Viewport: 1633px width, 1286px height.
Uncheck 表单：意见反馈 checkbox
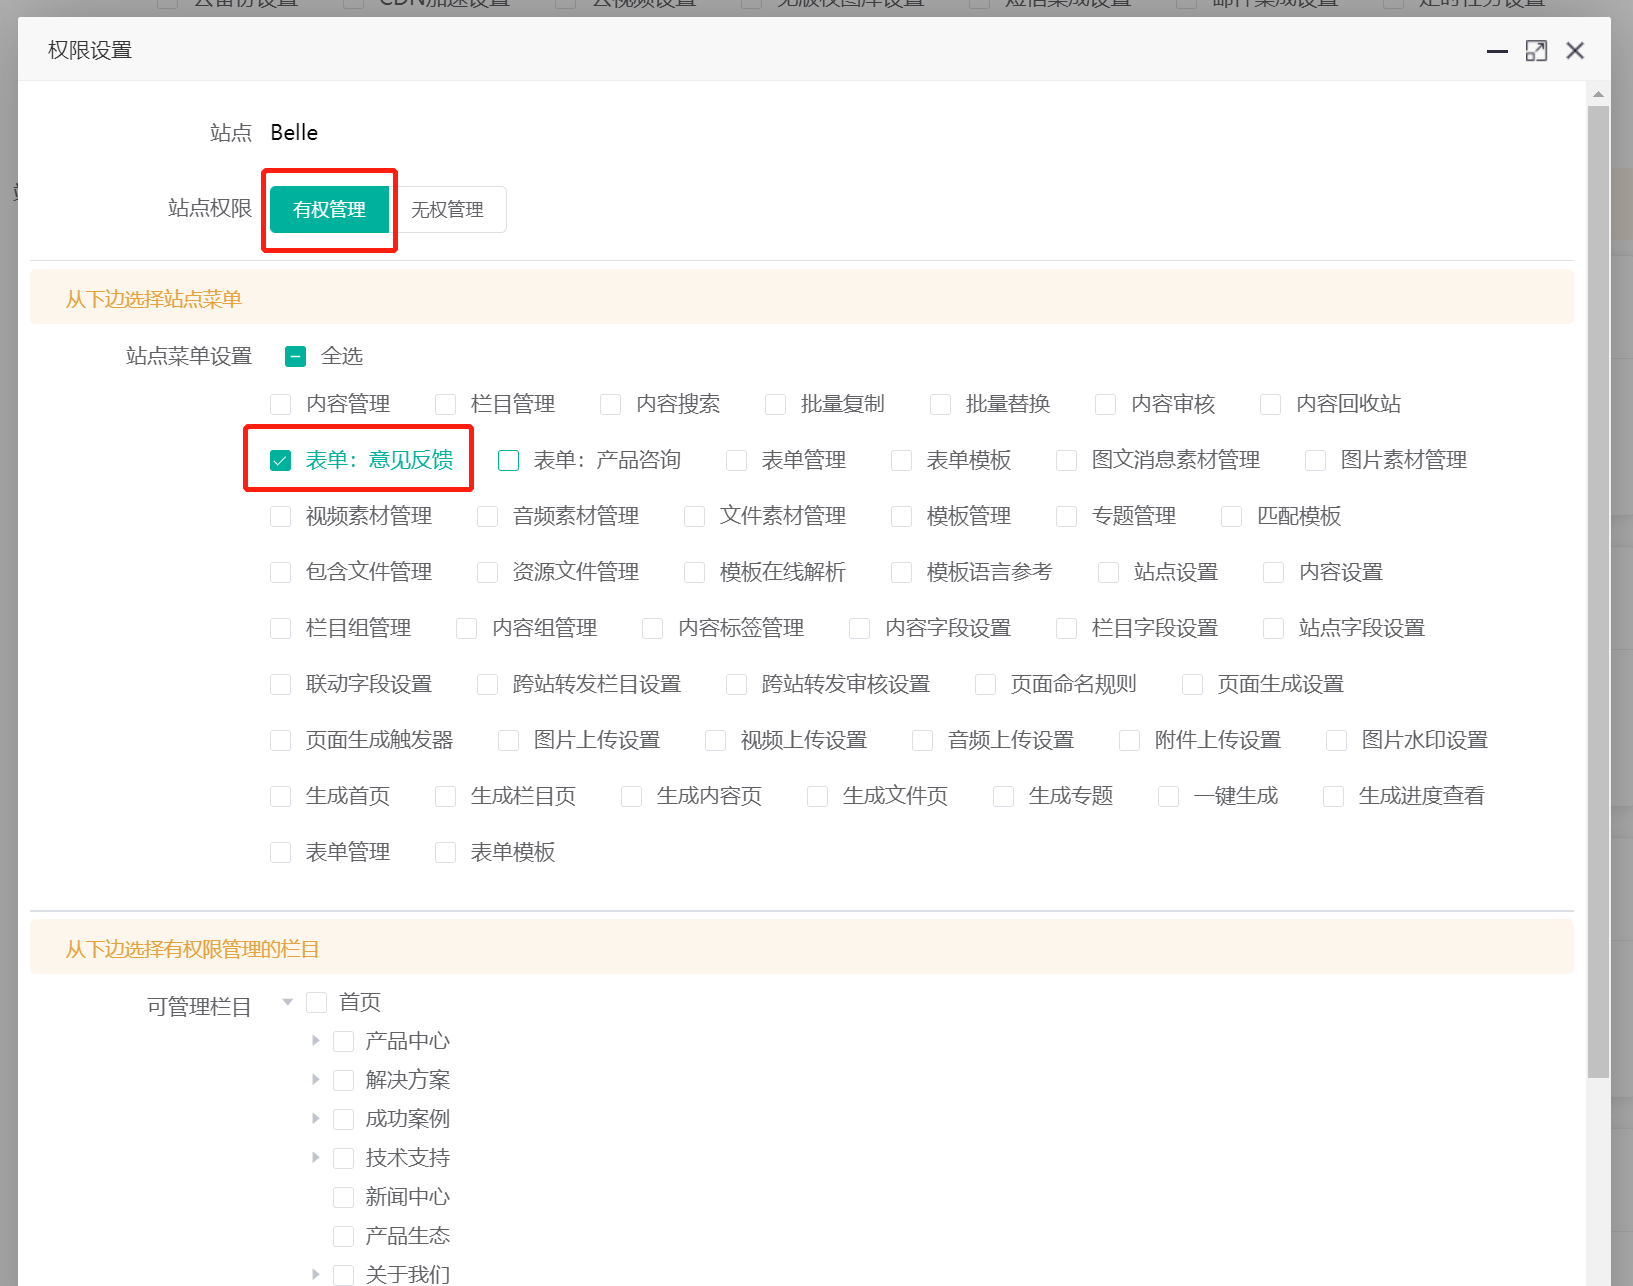point(280,461)
